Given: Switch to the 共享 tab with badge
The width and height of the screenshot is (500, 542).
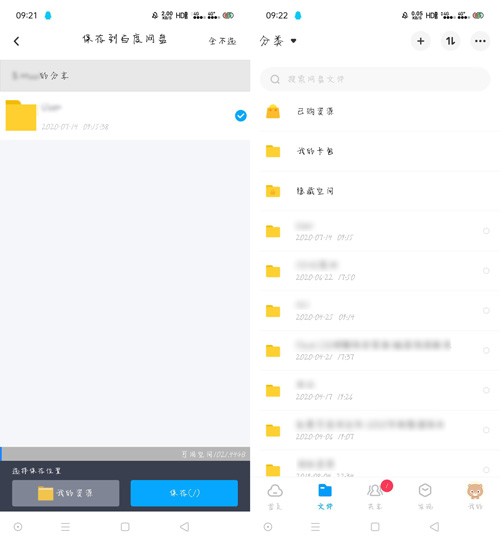Looking at the screenshot, I should 376,496.
